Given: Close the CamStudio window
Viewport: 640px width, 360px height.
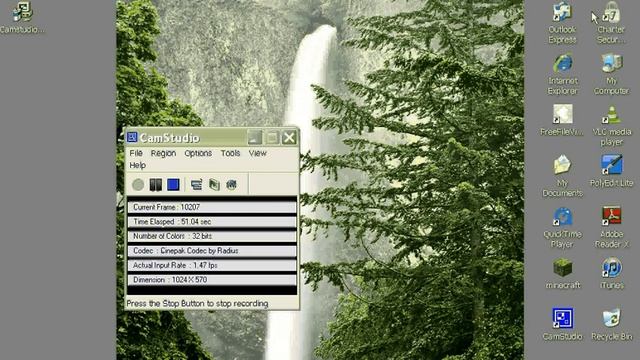Looking at the screenshot, I should [289, 138].
